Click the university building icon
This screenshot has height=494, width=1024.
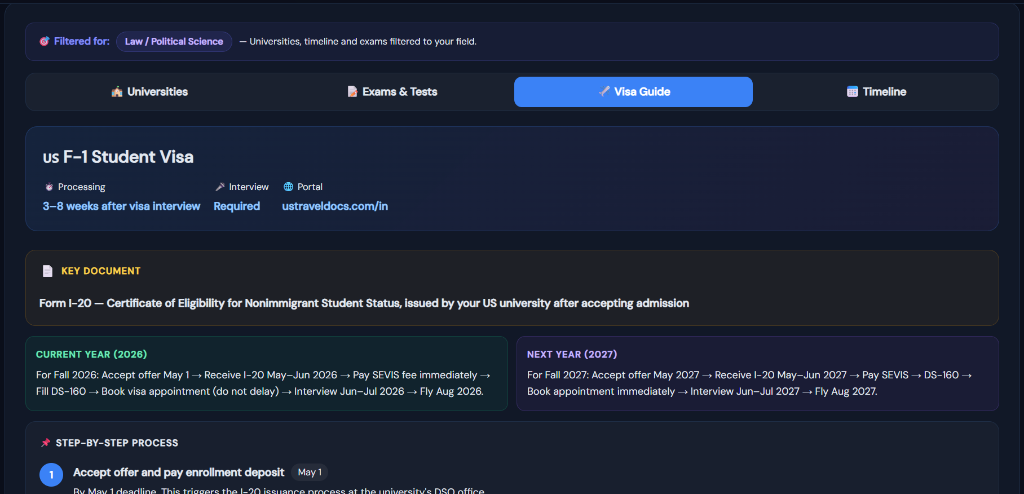[117, 92]
